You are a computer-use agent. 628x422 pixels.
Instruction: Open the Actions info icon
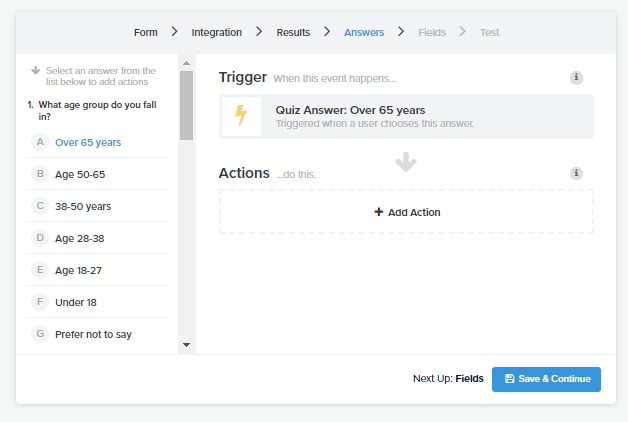pyautogui.click(x=576, y=173)
